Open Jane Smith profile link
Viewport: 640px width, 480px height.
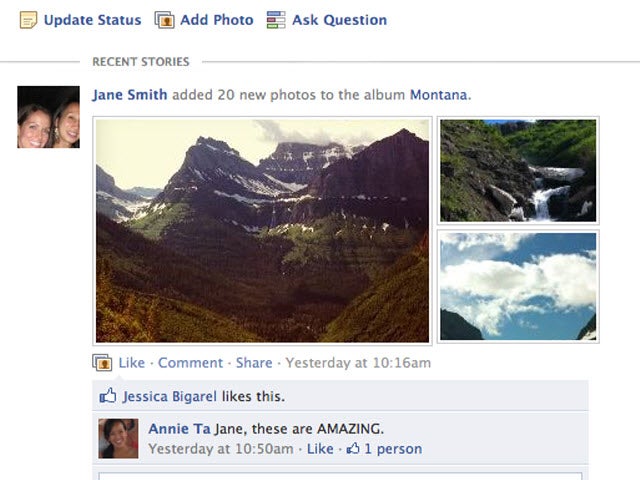pyautogui.click(x=129, y=95)
